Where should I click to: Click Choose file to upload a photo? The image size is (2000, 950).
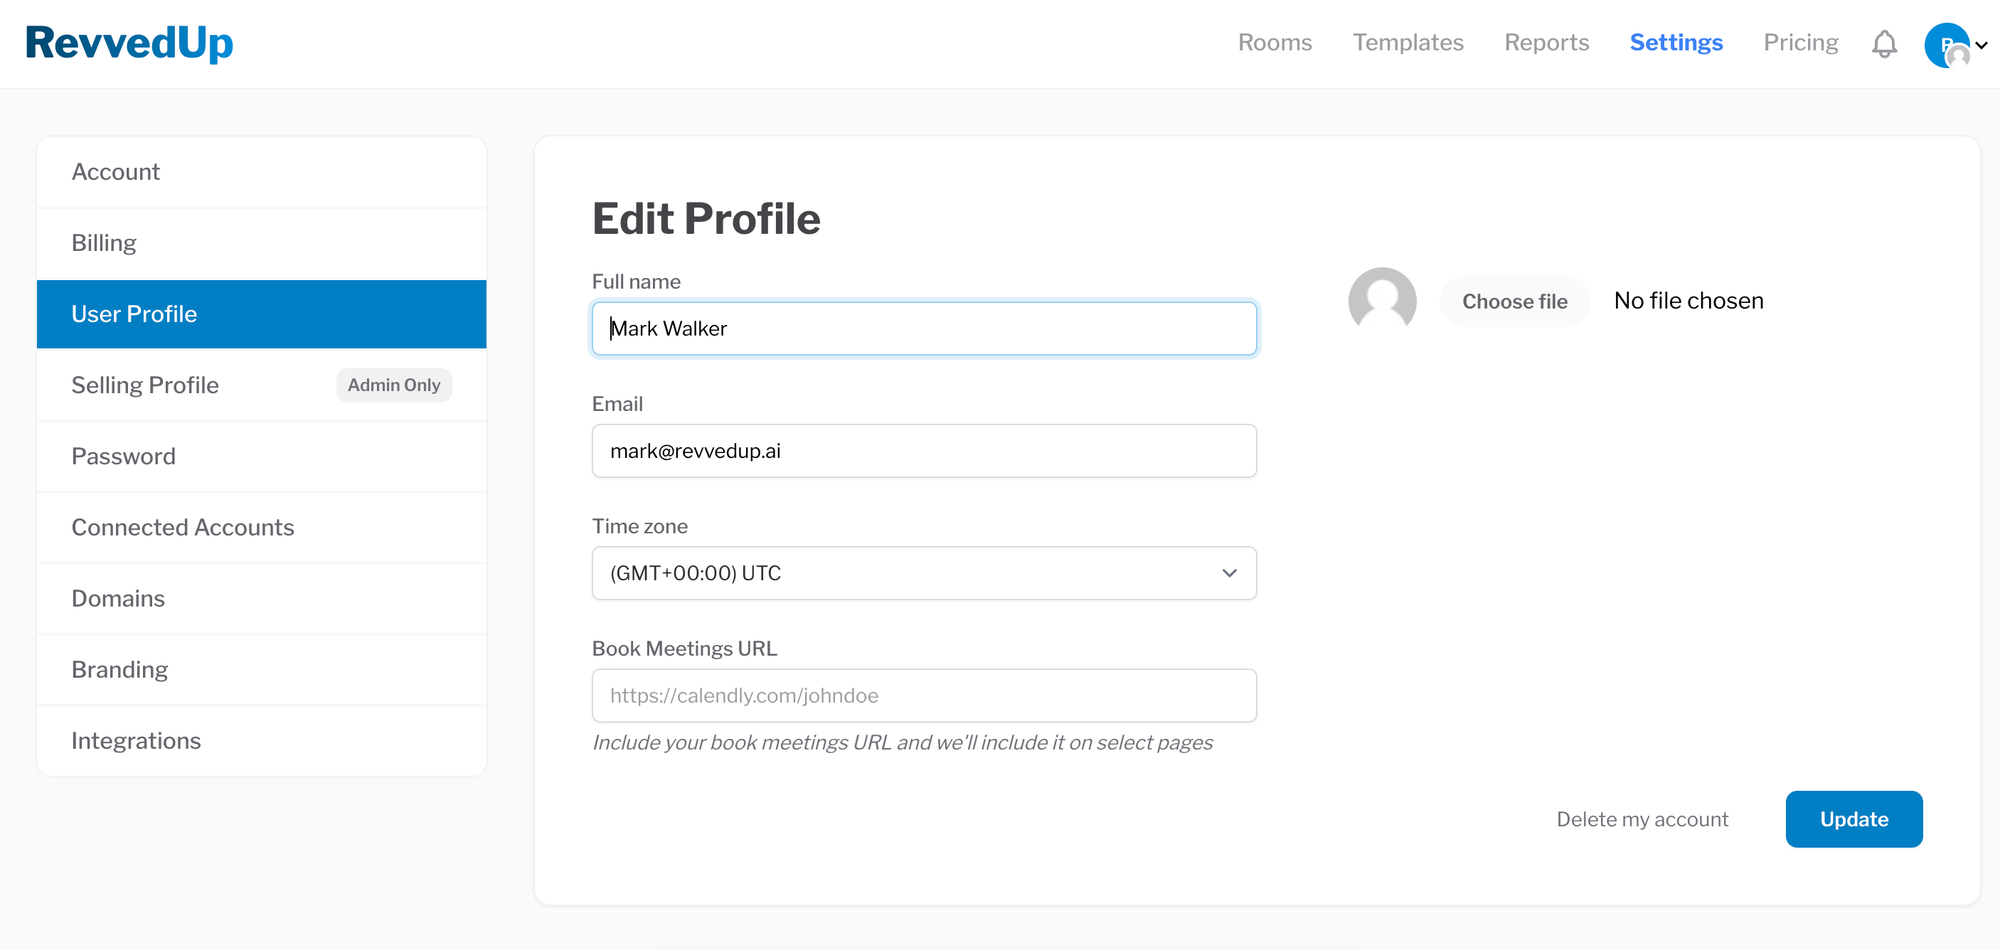pyautogui.click(x=1514, y=300)
